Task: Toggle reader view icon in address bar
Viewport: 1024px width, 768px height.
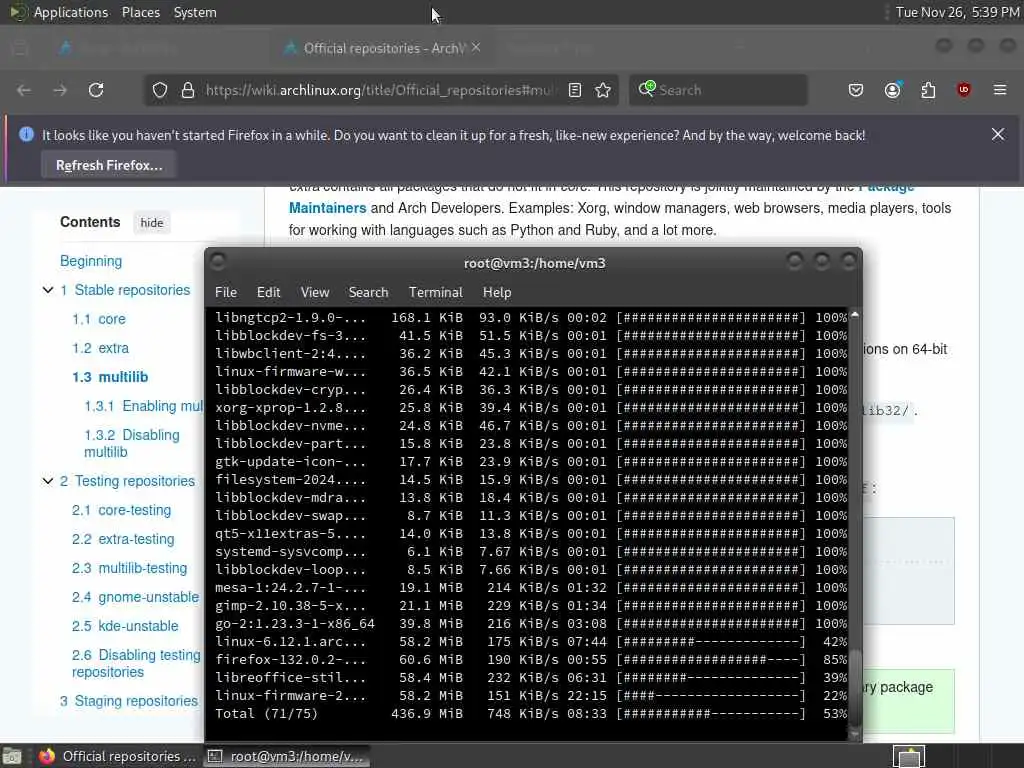Action: (x=575, y=90)
